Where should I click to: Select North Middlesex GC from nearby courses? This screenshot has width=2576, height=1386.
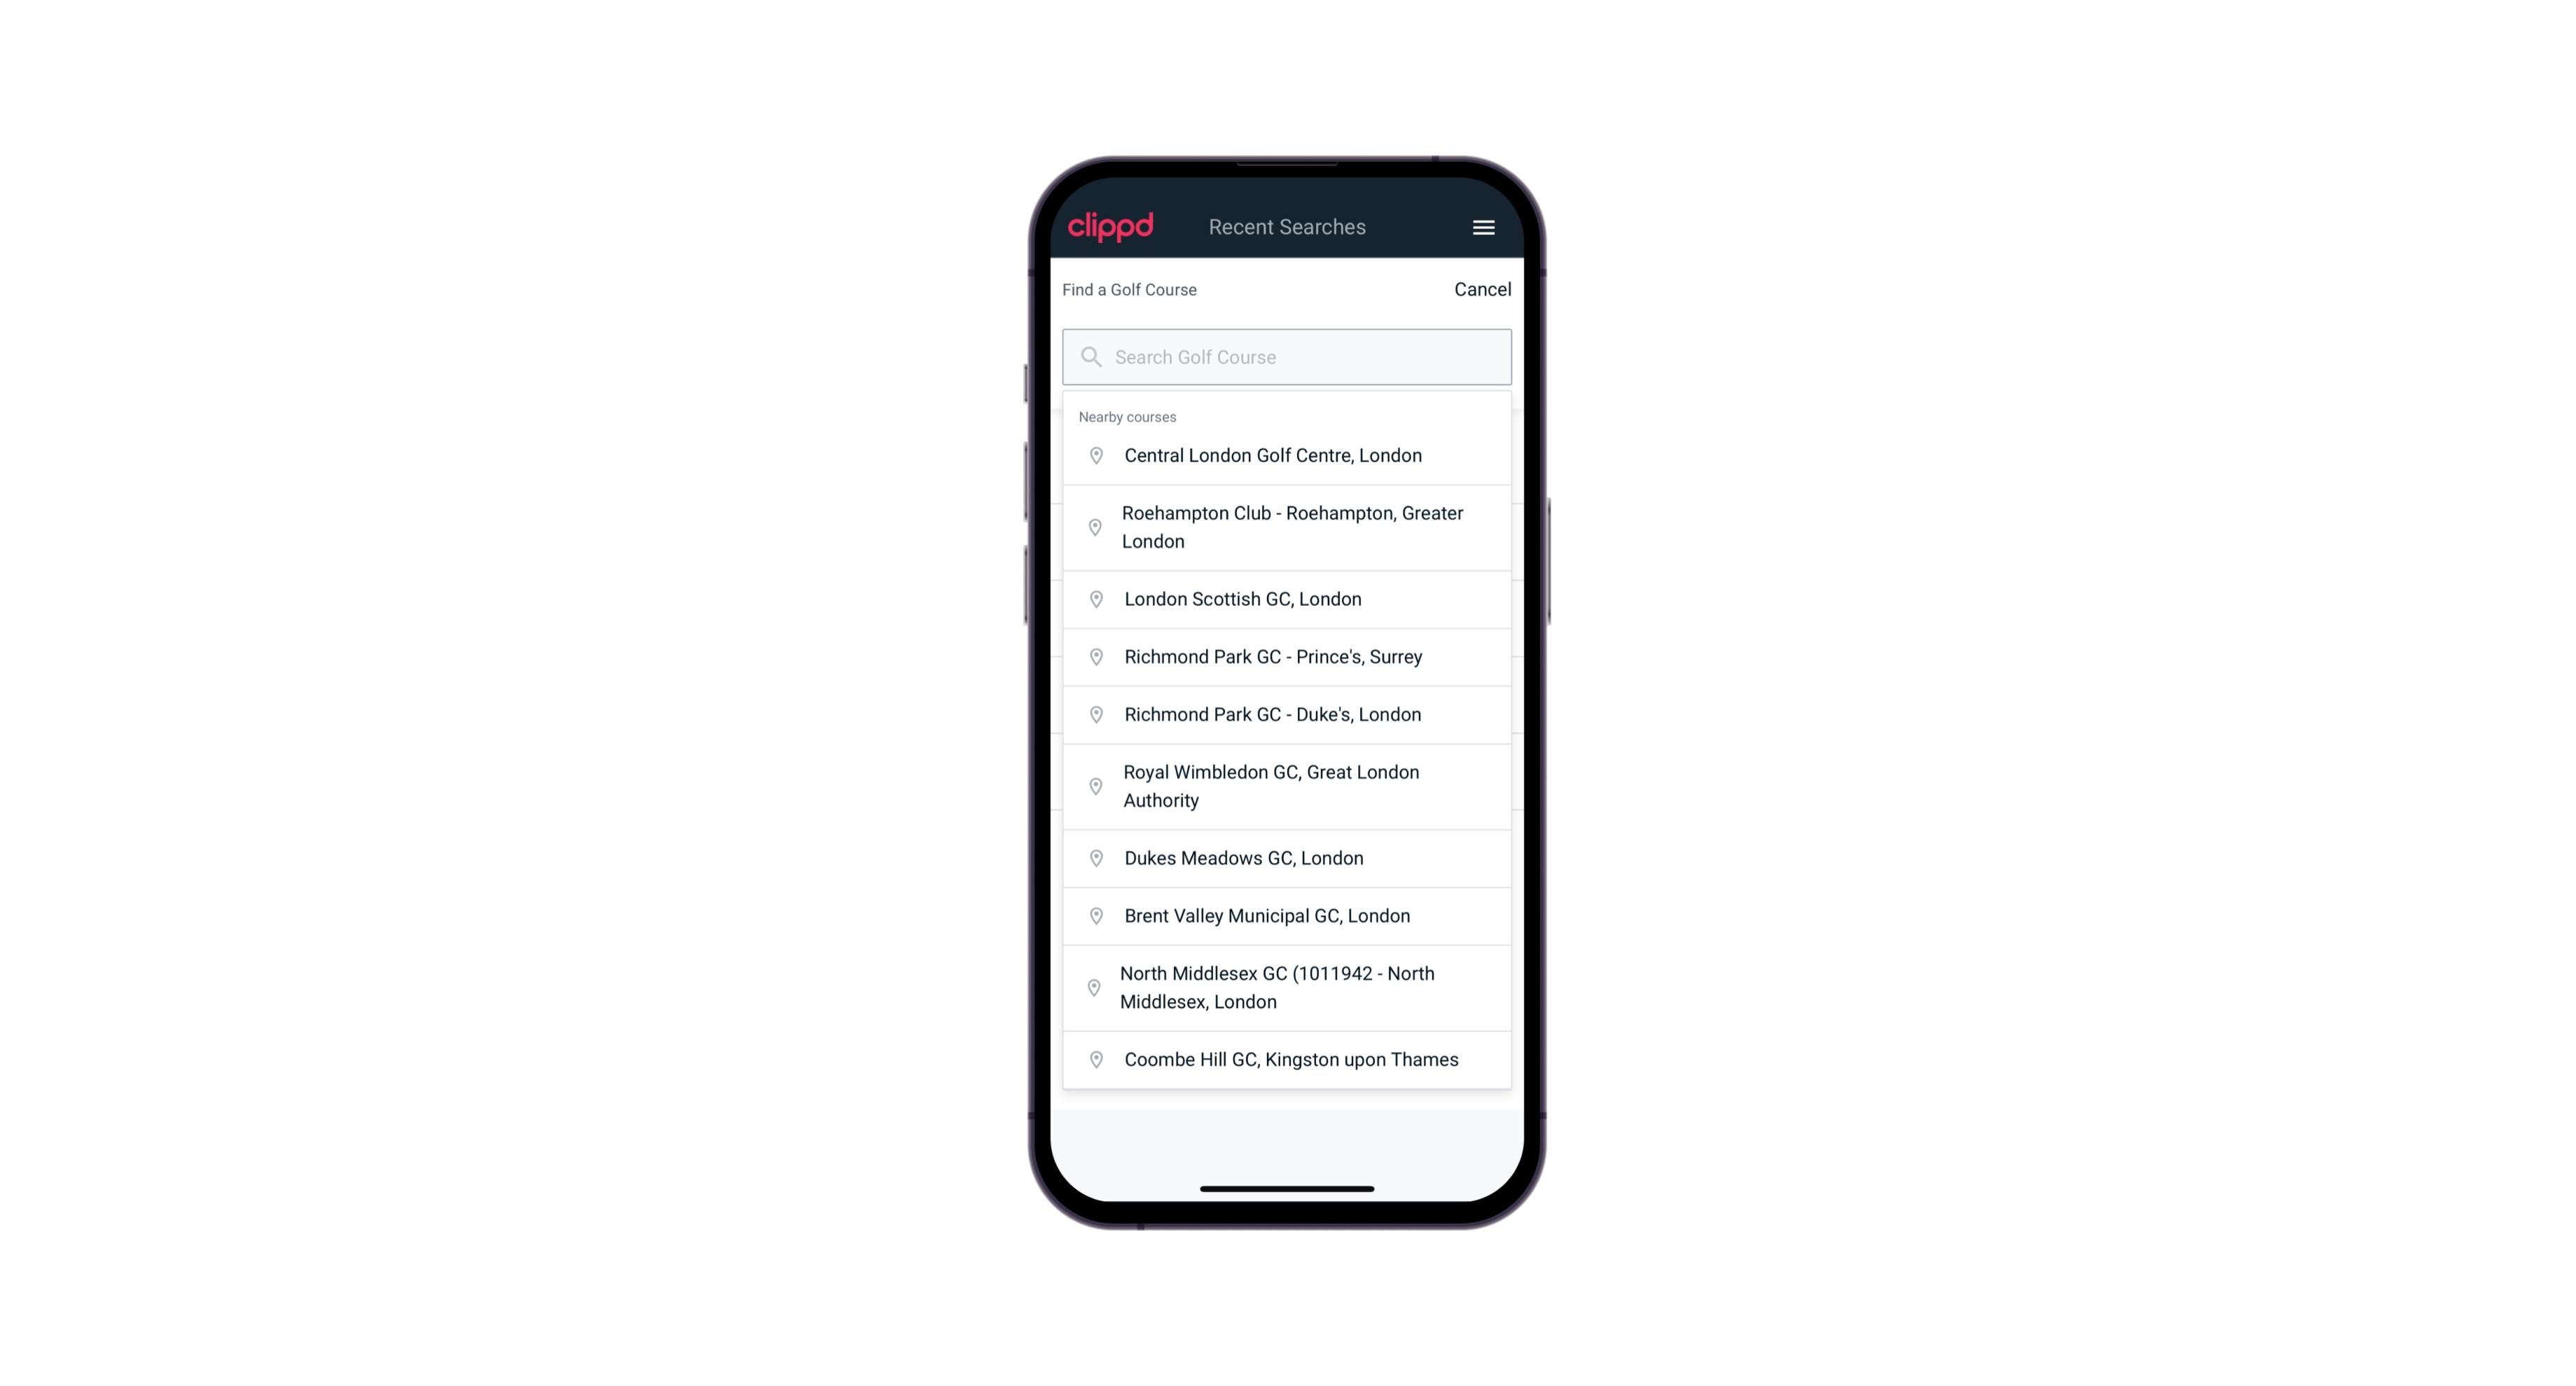[1287, 987]
